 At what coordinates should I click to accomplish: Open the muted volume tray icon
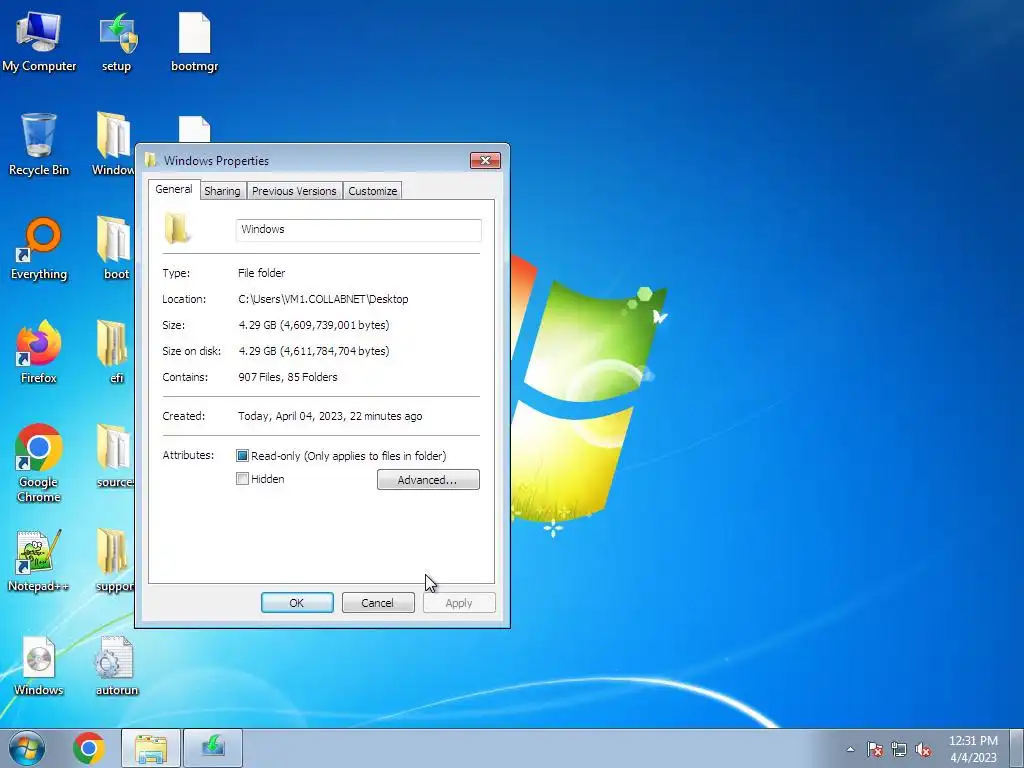[923, 749]
